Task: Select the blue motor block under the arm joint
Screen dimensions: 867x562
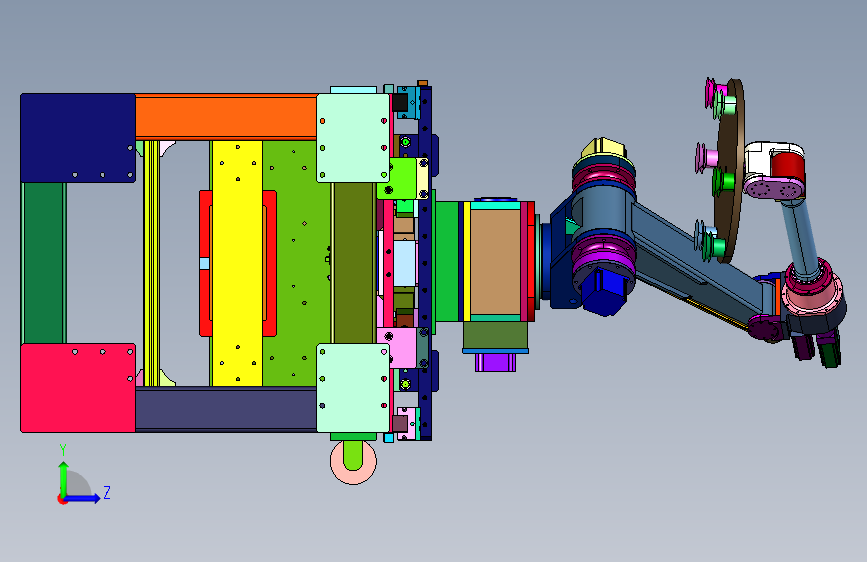Action: pos(605,290)
